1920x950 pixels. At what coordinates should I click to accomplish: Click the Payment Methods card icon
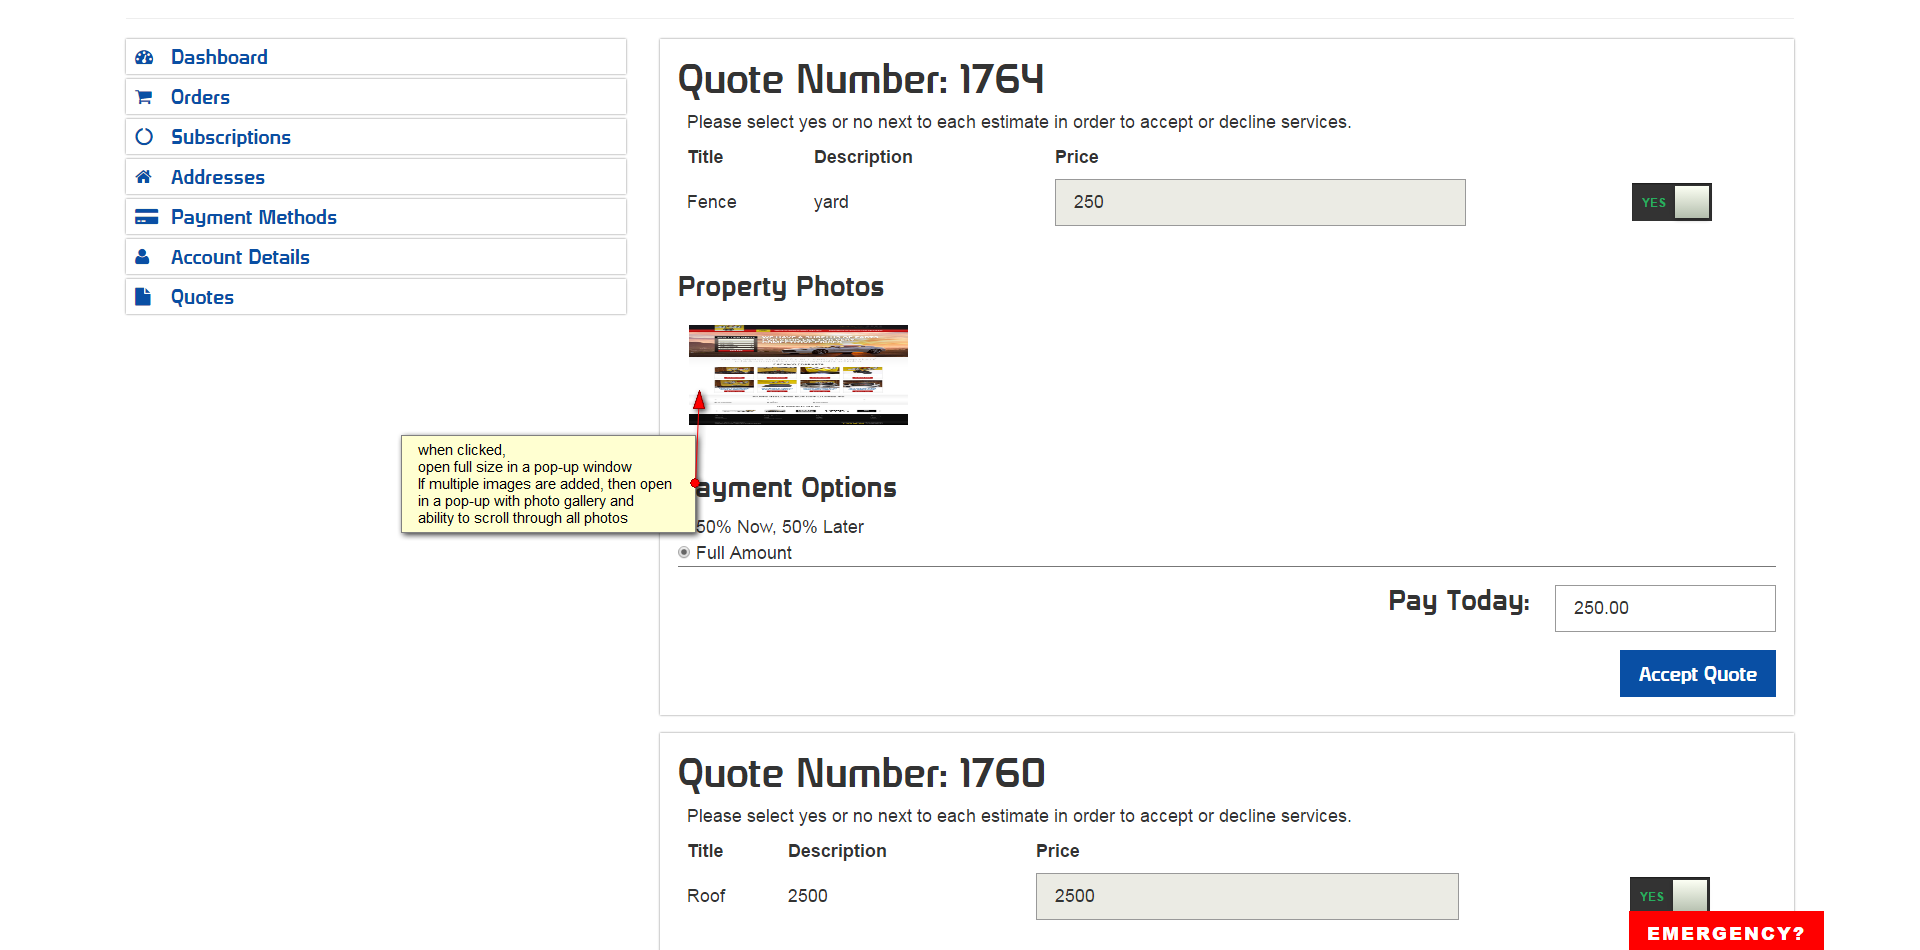coord(146,217)
